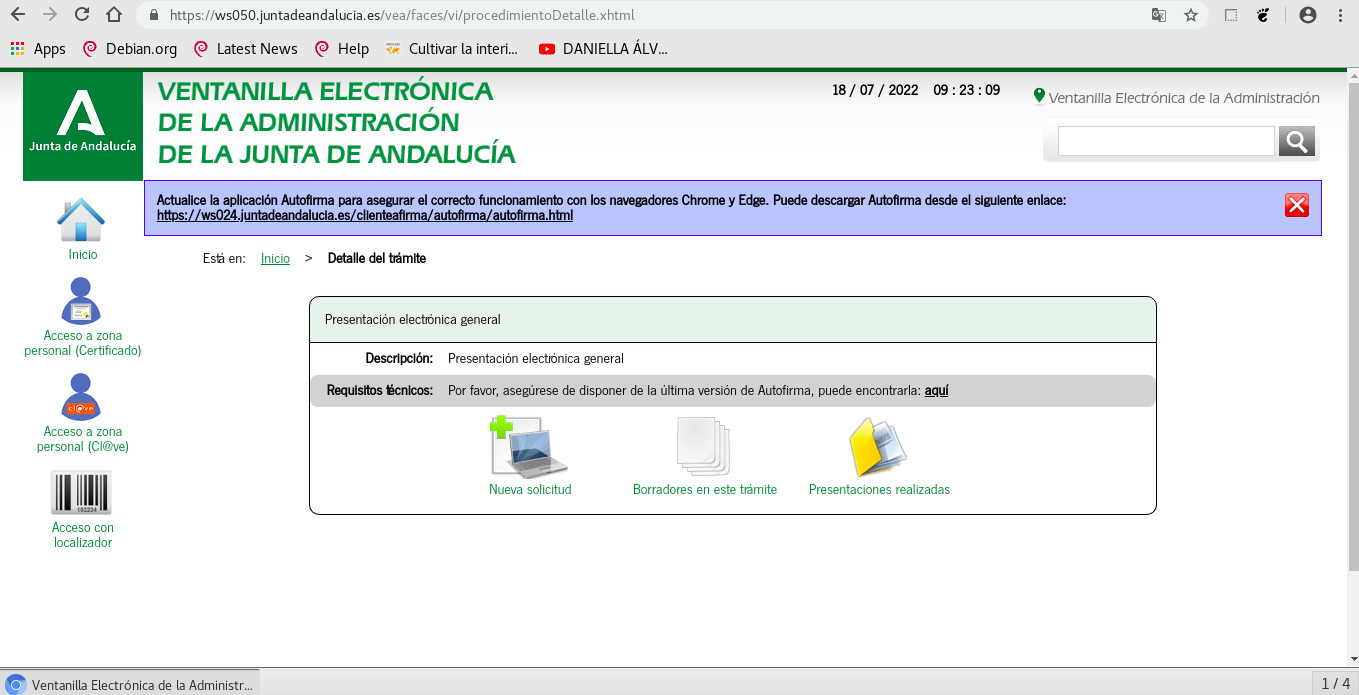
Task: Click Inicio breadcrumb link
Action: coord(275,258)
